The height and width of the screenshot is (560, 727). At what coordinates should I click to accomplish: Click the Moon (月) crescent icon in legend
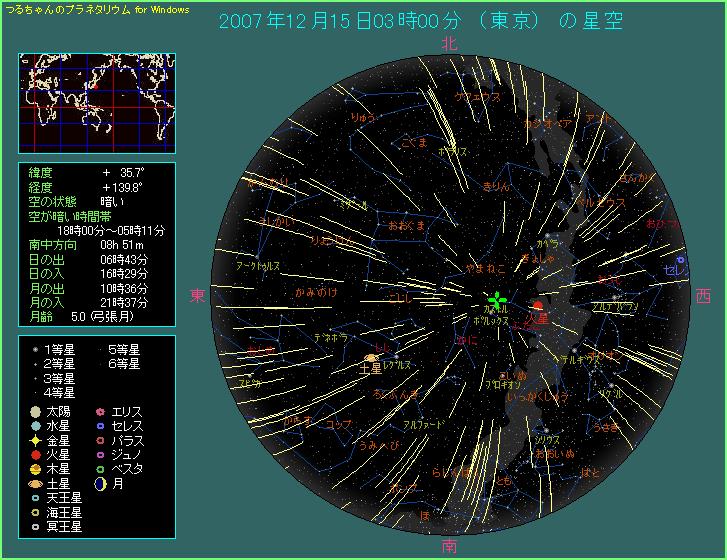pyautogui.click(x=101, y=483)
